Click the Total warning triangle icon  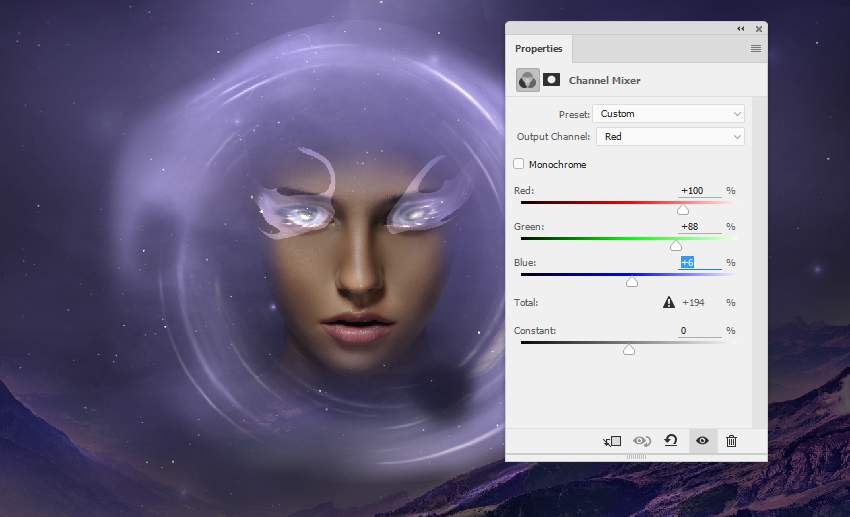pyautogui.click(x=669, y=302)
